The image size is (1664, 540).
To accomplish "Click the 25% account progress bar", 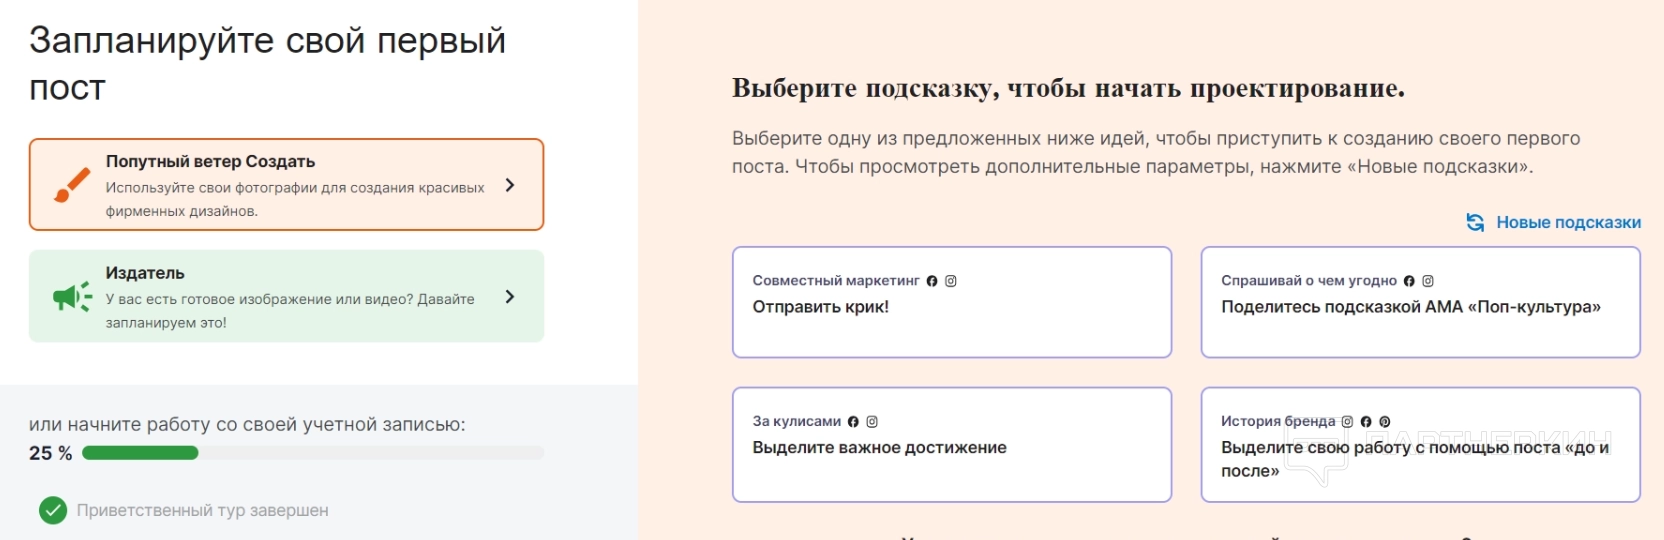I will click(x=312, y=453).
